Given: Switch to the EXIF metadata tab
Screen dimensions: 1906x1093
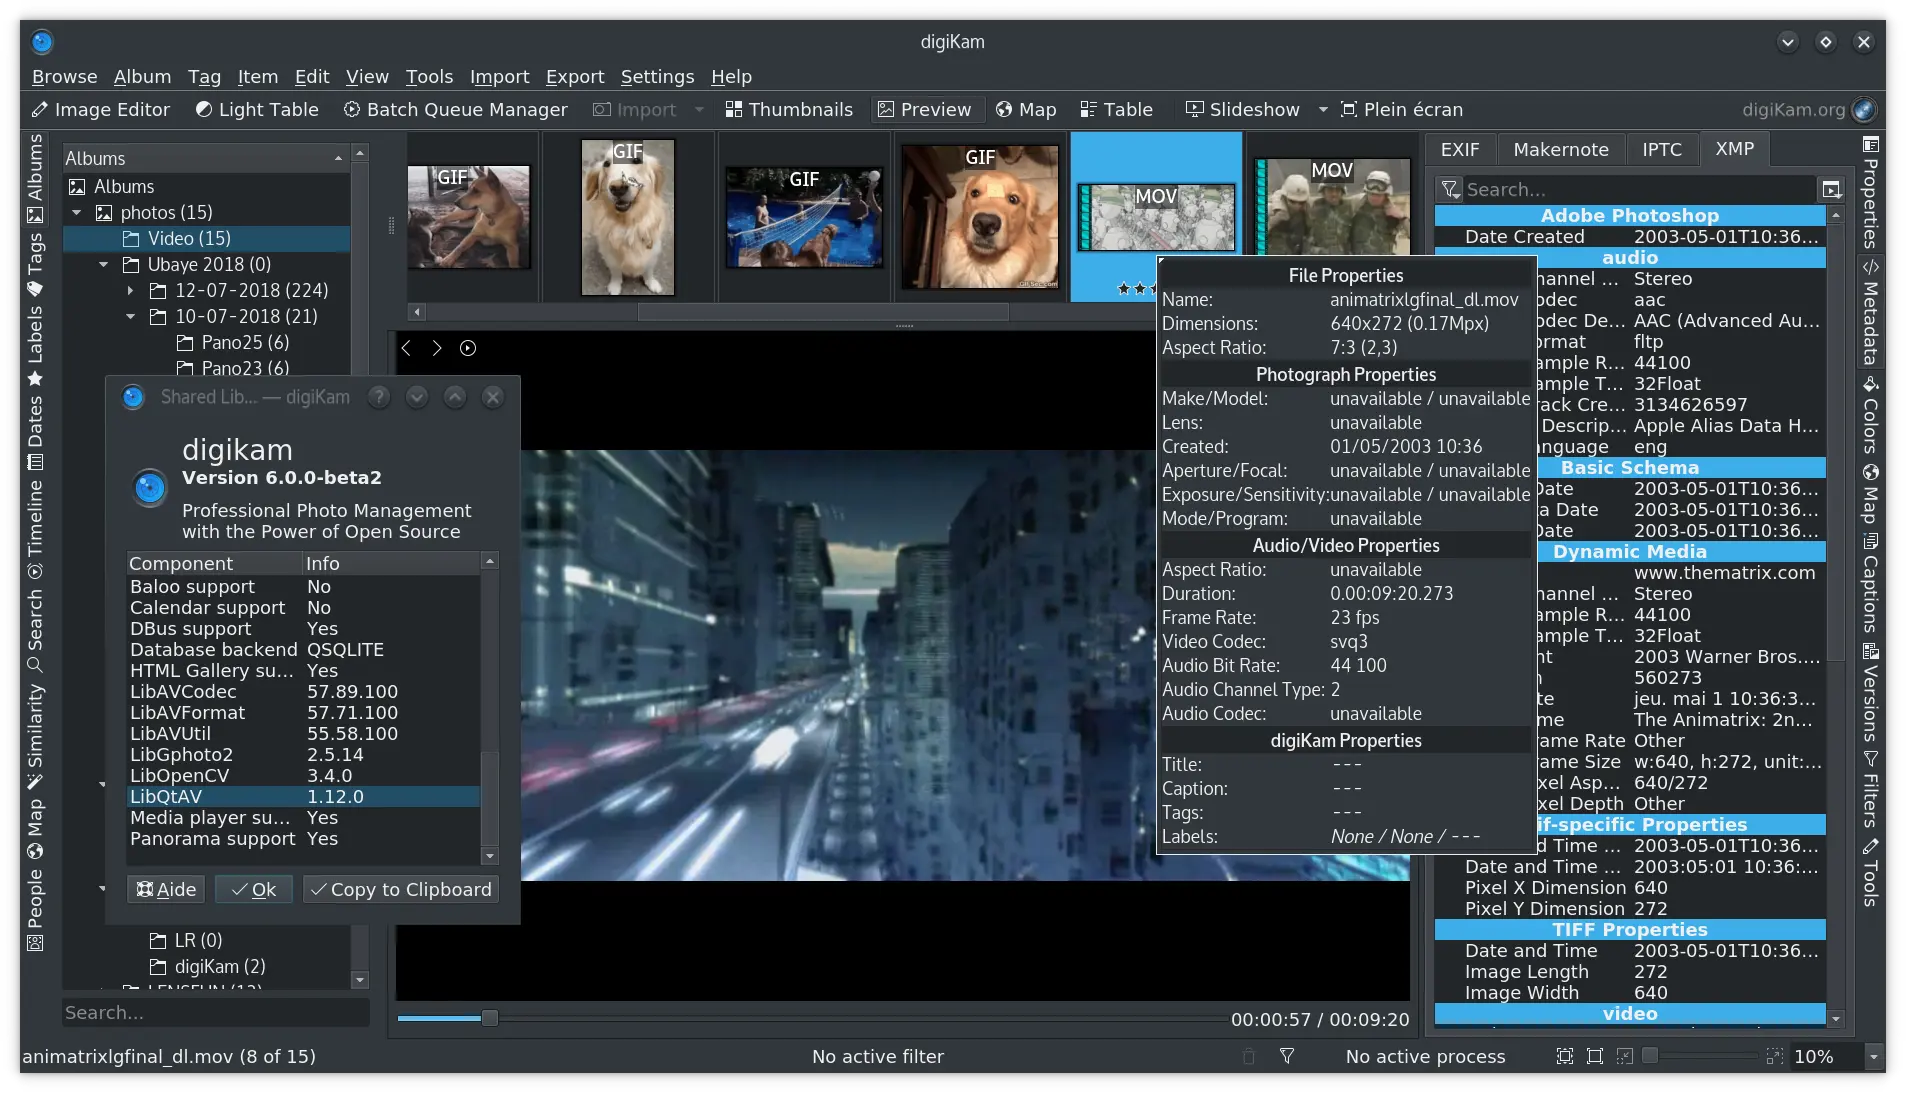Looking at the screenshot, I should click(x=1460, y=148).
